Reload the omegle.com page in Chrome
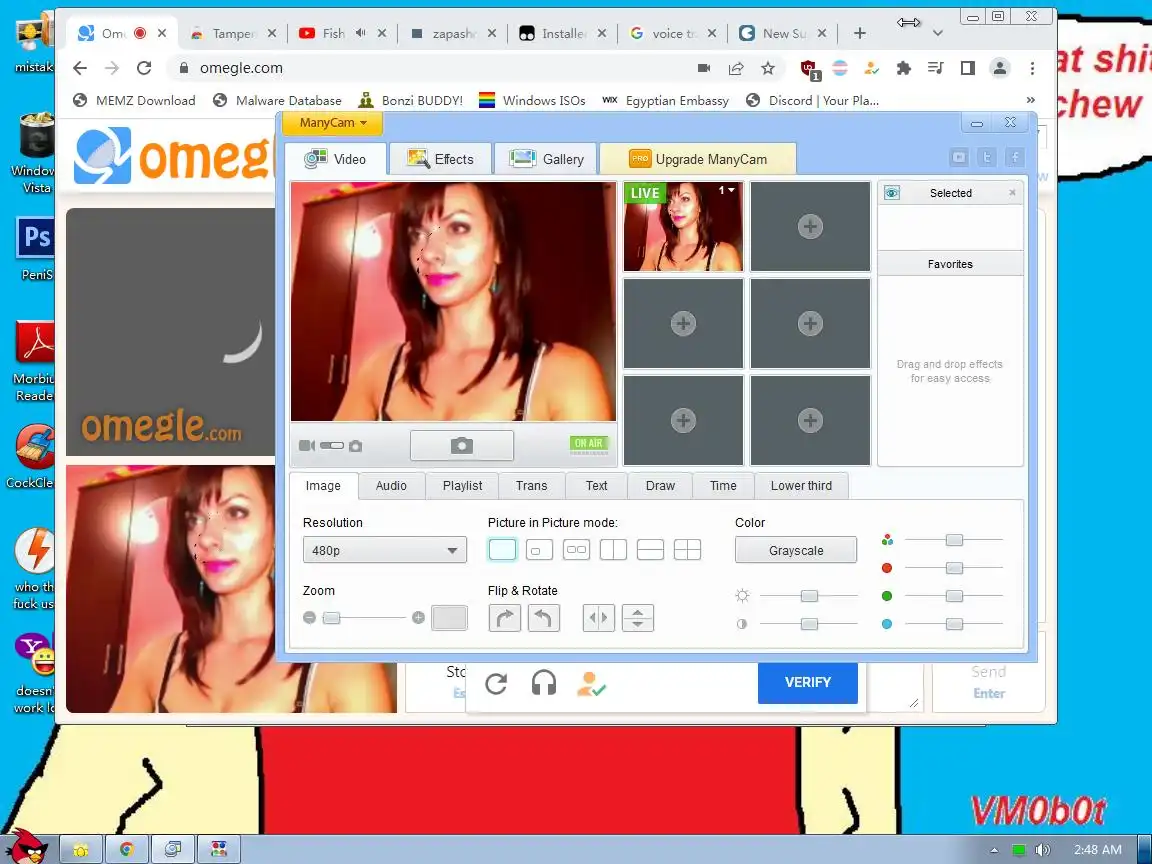 144,68
